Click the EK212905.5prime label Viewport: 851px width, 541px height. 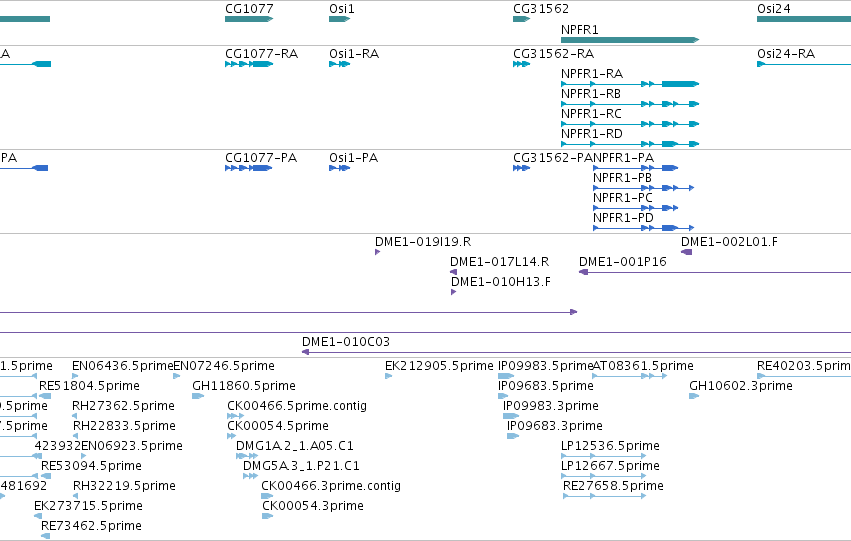(439, 366)
